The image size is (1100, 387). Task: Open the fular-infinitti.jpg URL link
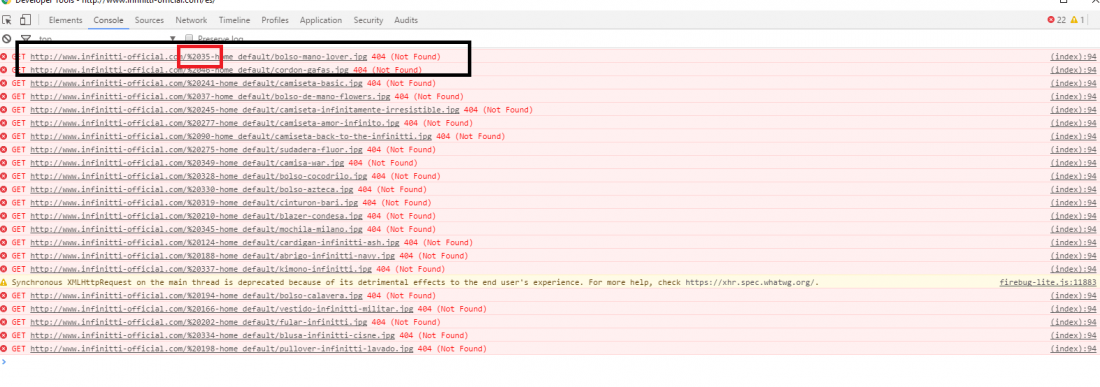tap(199, 322)
